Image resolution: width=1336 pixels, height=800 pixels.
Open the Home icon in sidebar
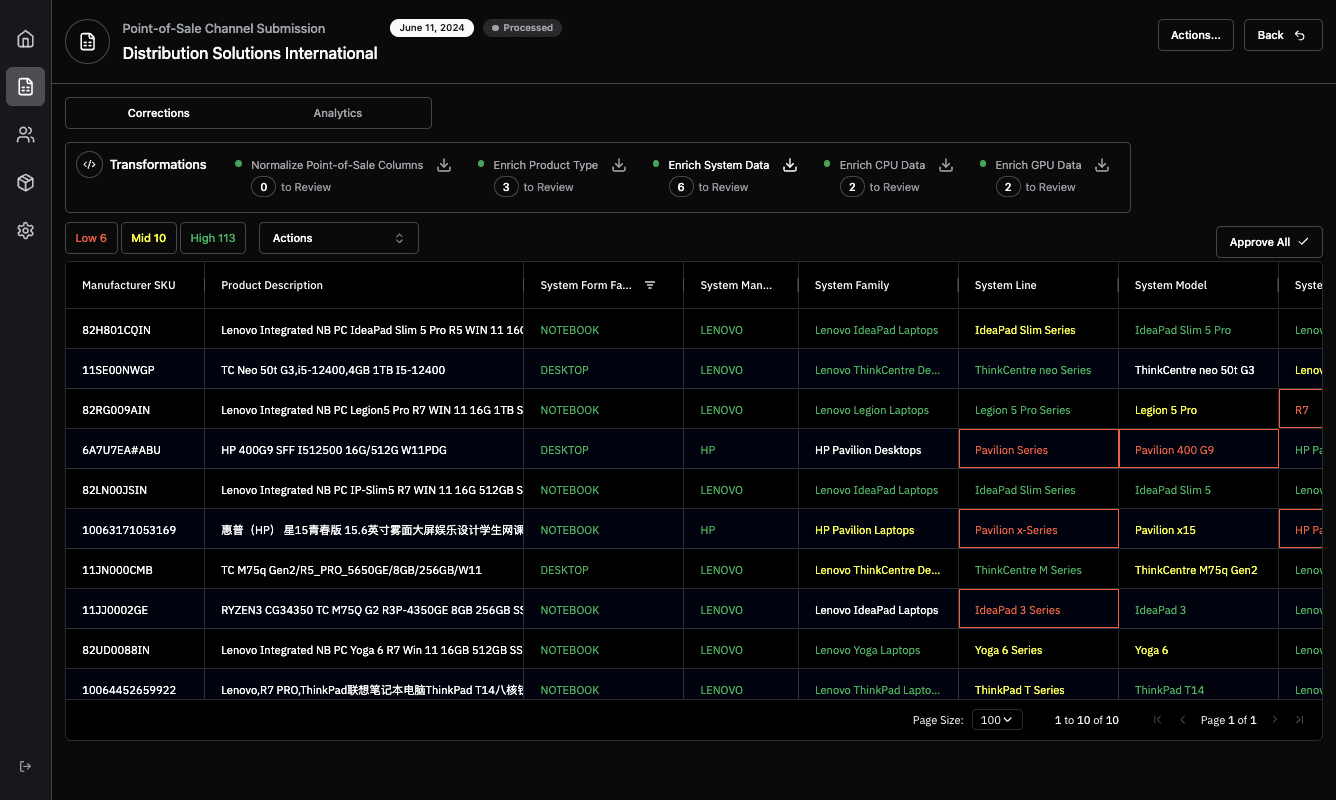[26, 39]
